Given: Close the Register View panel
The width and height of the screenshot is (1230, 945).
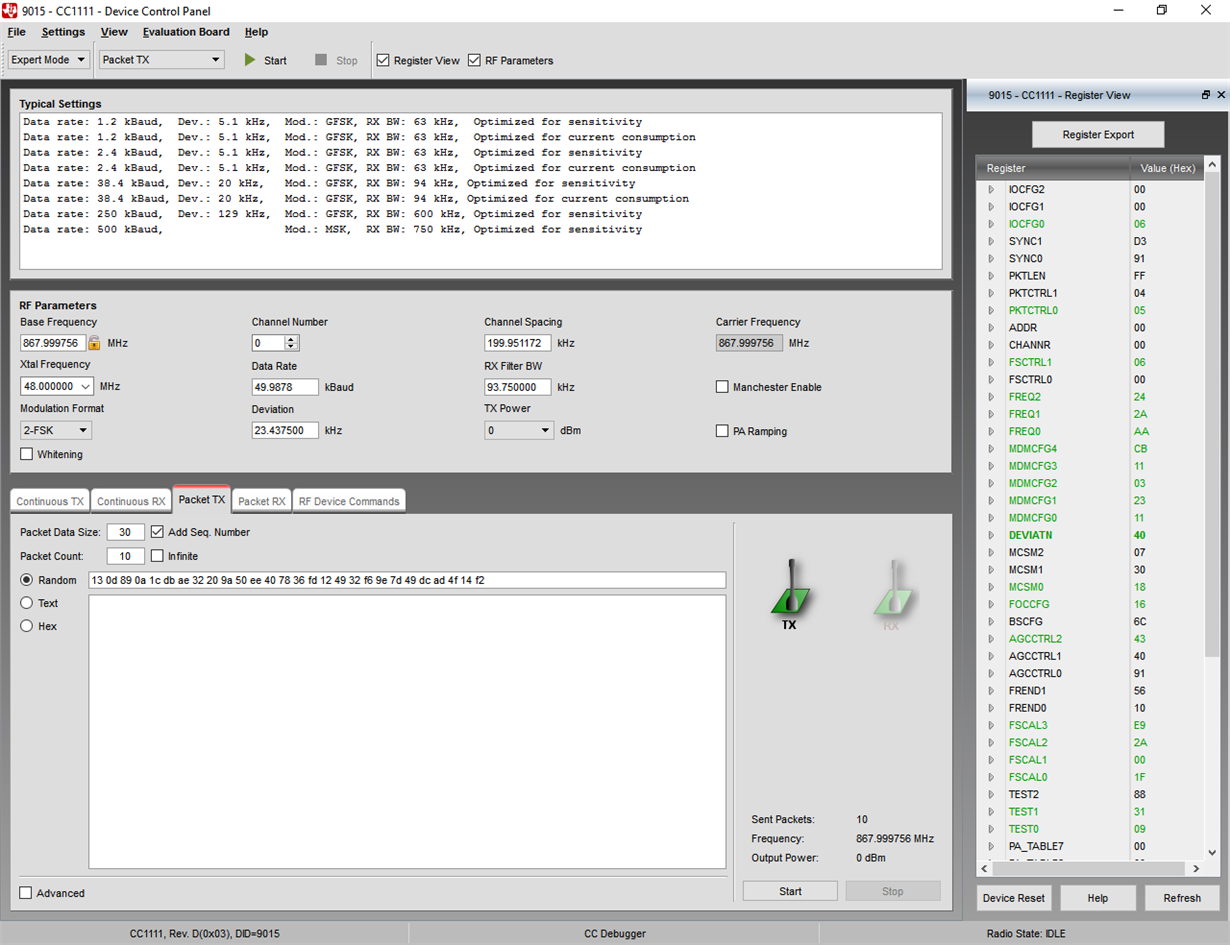Looking at the screenshot, I should (x=1221, y=95).
